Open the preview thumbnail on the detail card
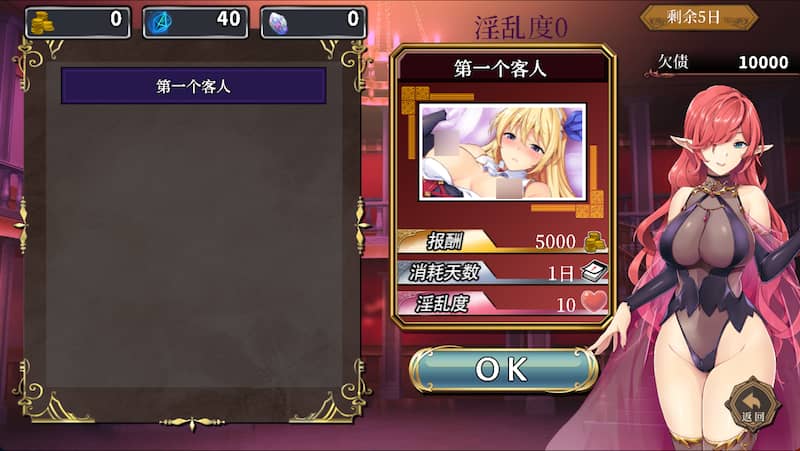Image resolution: width=800 pixels, height=451 pixels. [503, 152]
